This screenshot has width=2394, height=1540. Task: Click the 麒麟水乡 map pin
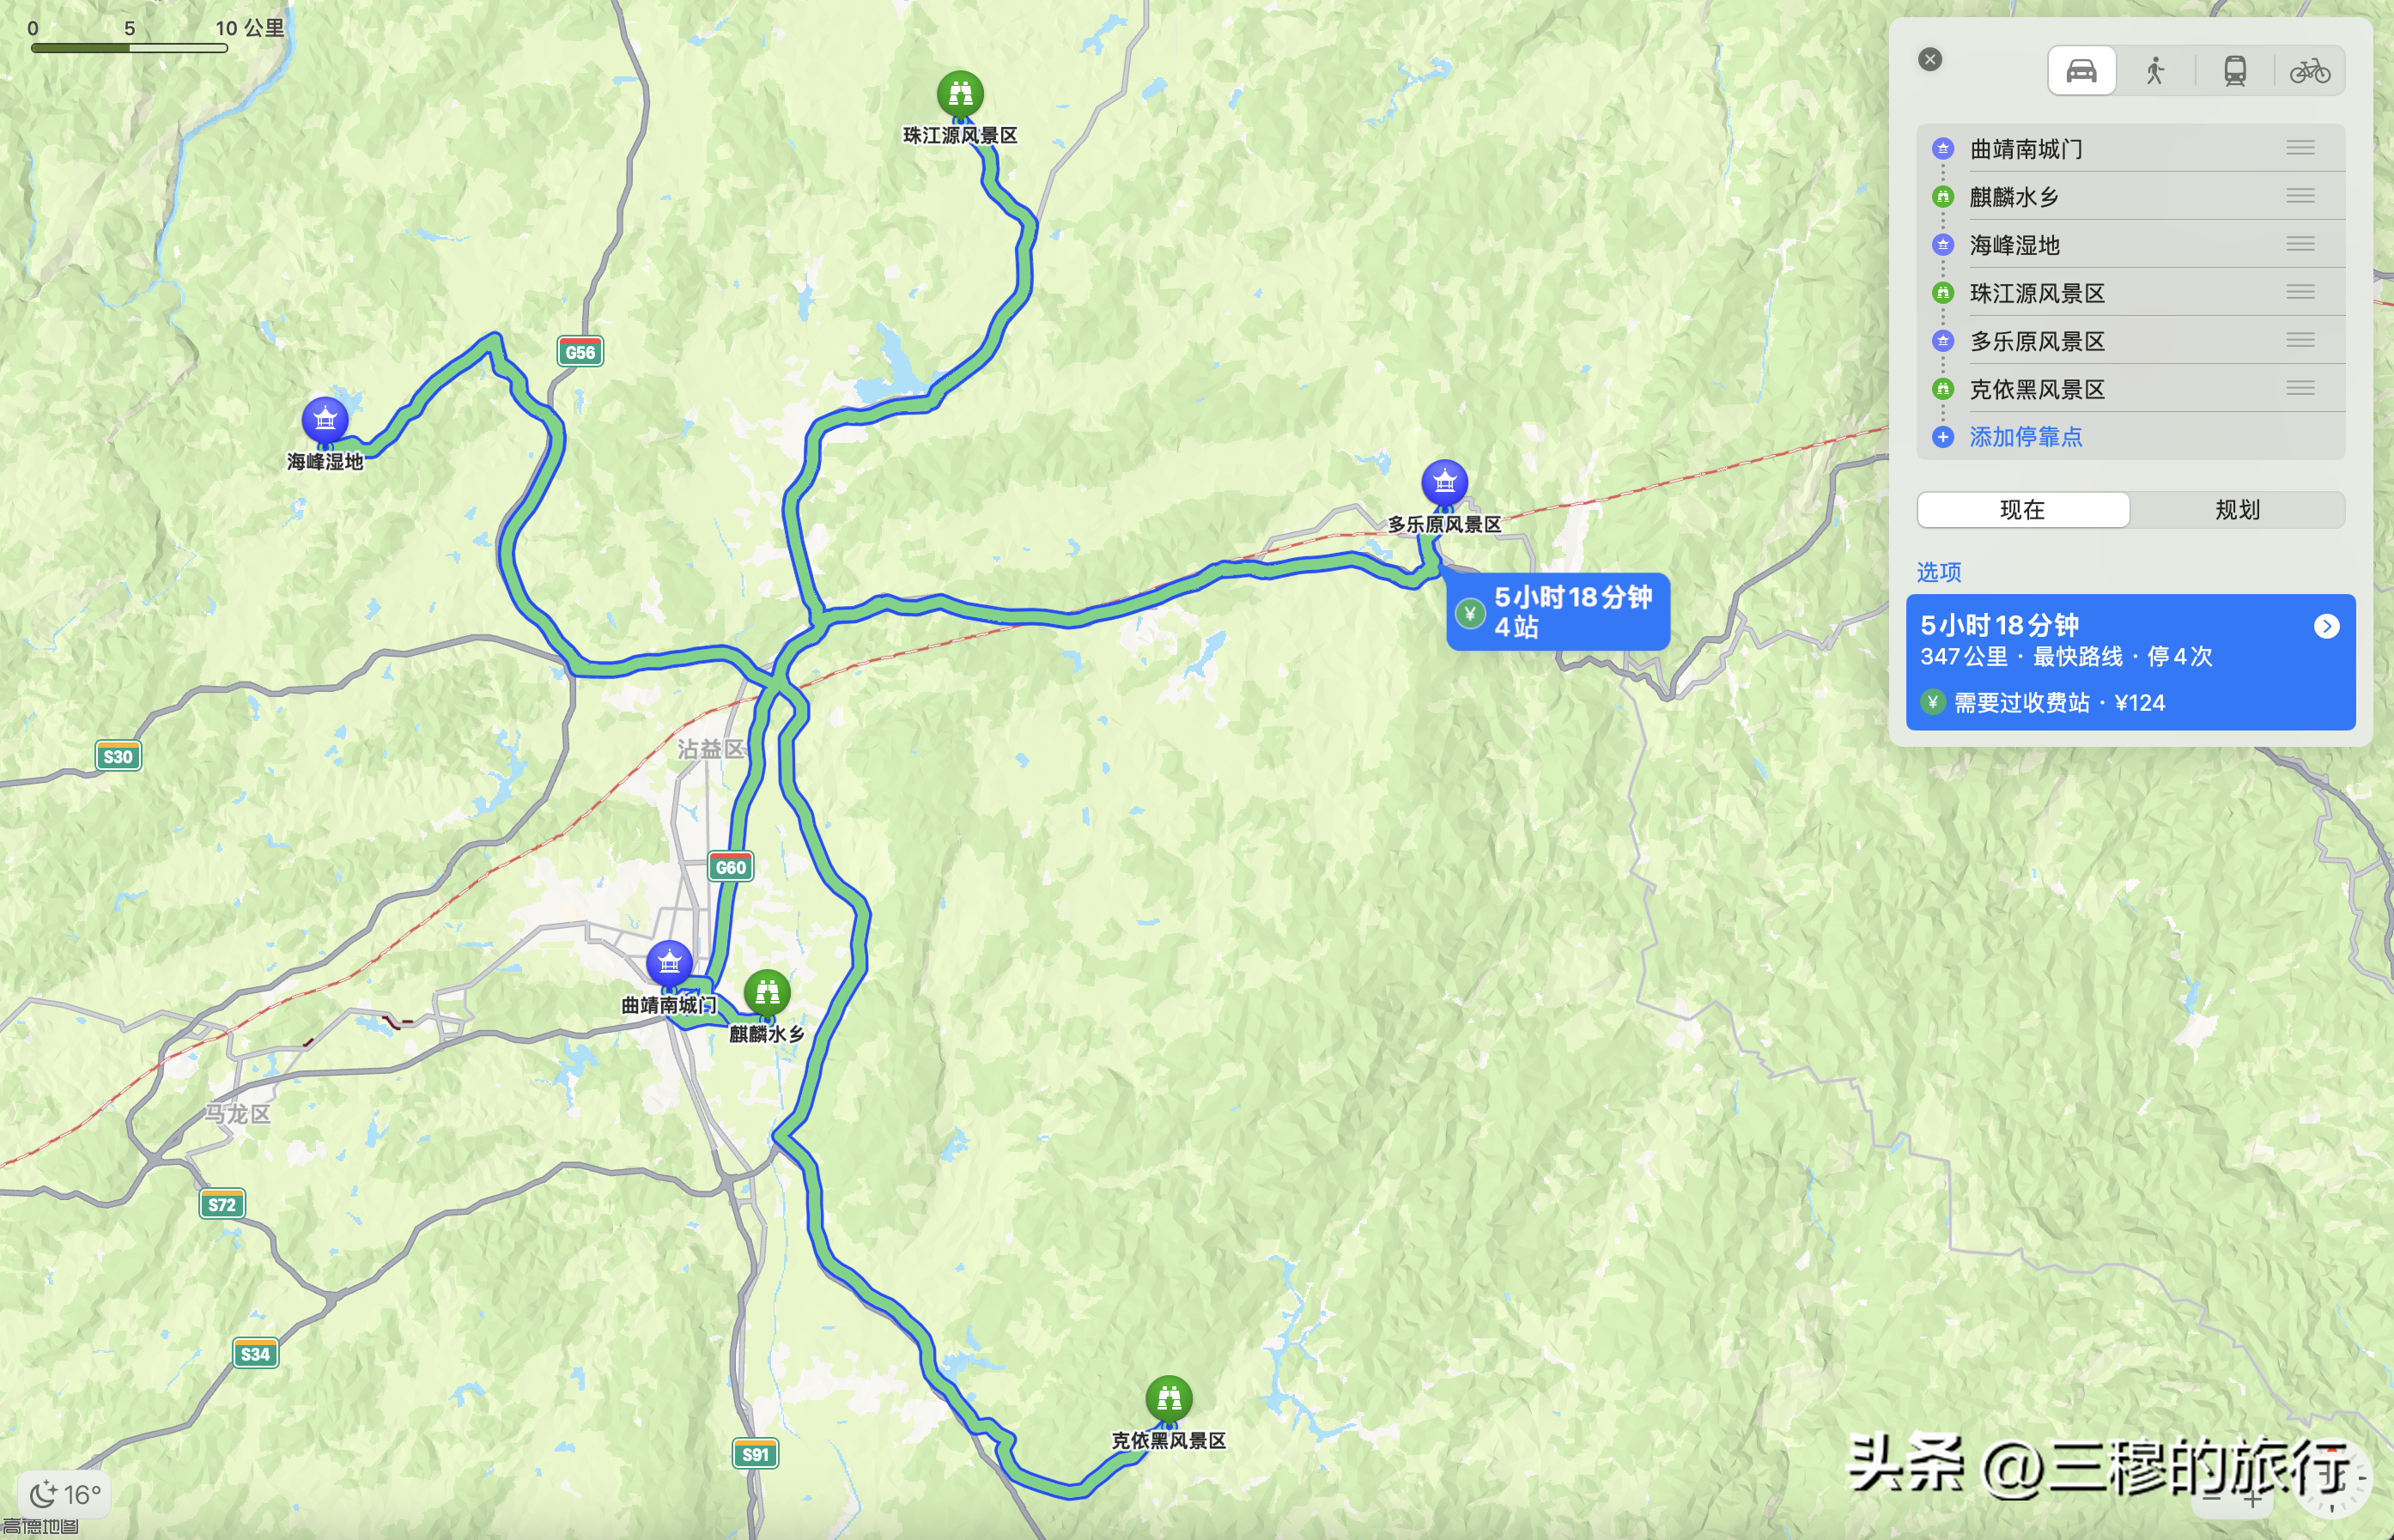pos(767,993)
